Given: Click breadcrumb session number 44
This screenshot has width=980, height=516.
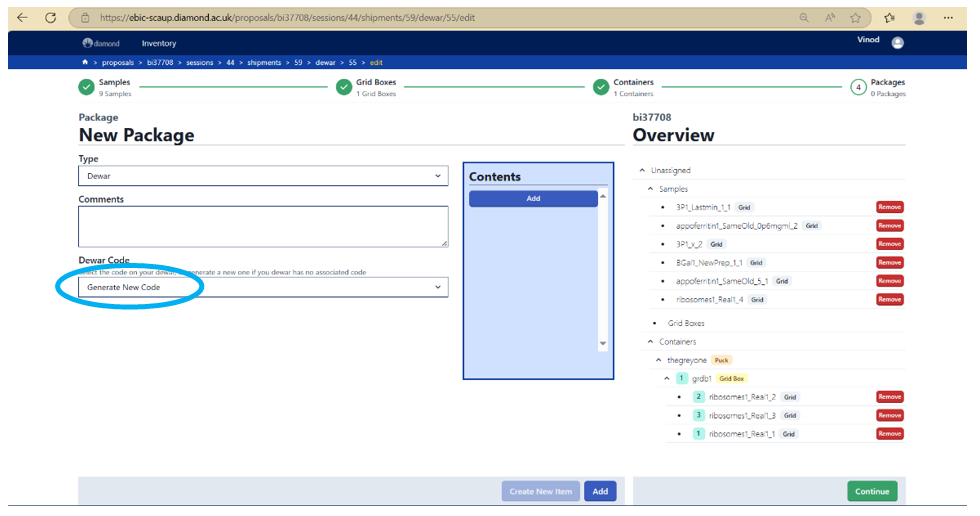Looking at the screenshot, I should pyautogui.click(x=230, y=62).
